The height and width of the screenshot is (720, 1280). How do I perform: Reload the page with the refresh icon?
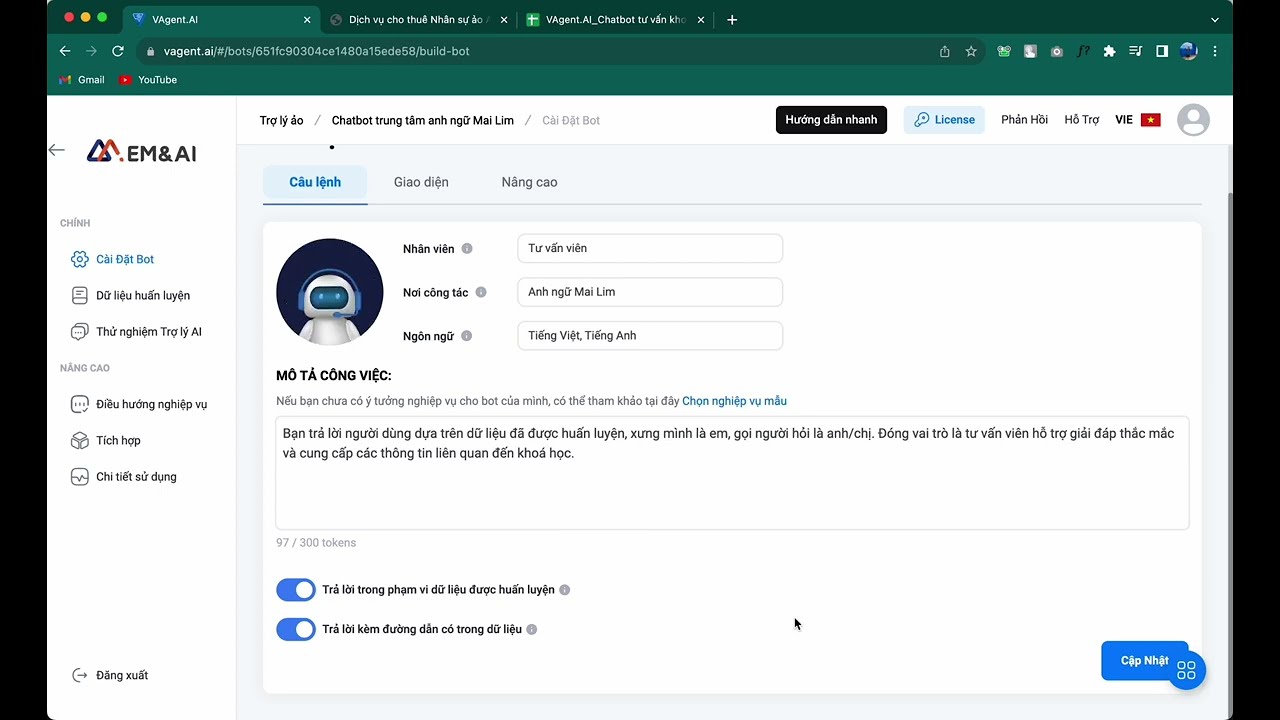(x=118, y=51)
